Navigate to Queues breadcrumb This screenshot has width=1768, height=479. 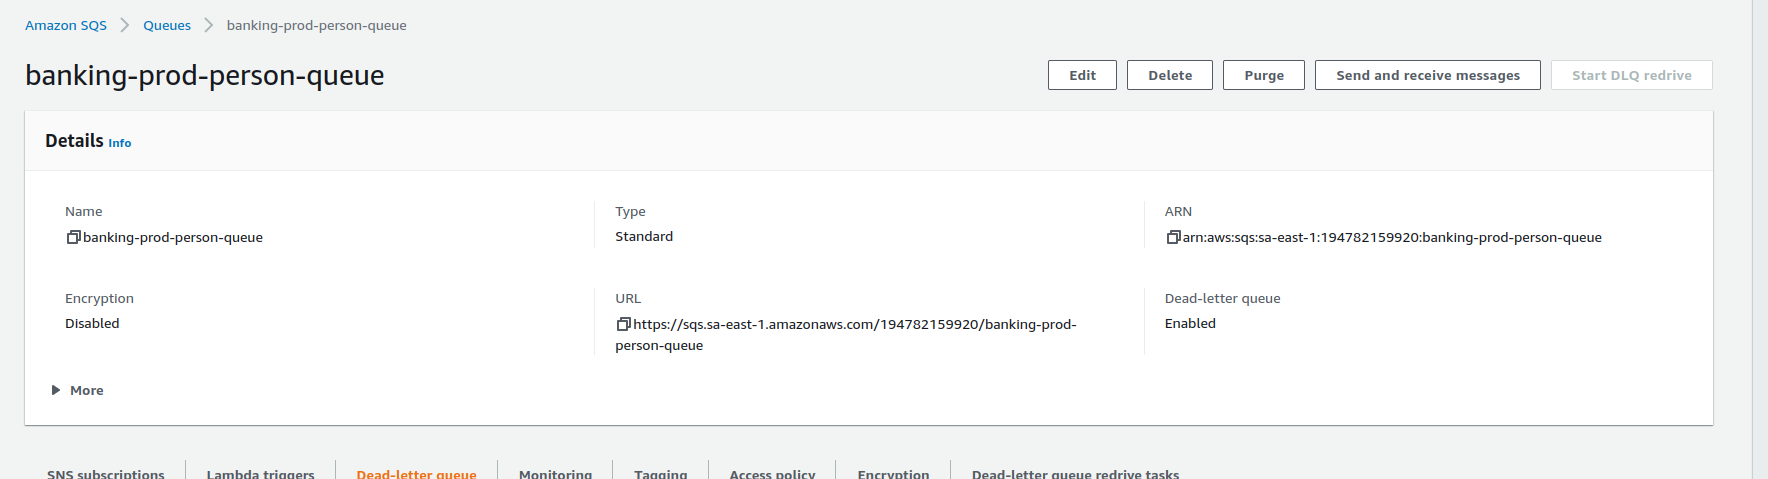click(167, 26)
